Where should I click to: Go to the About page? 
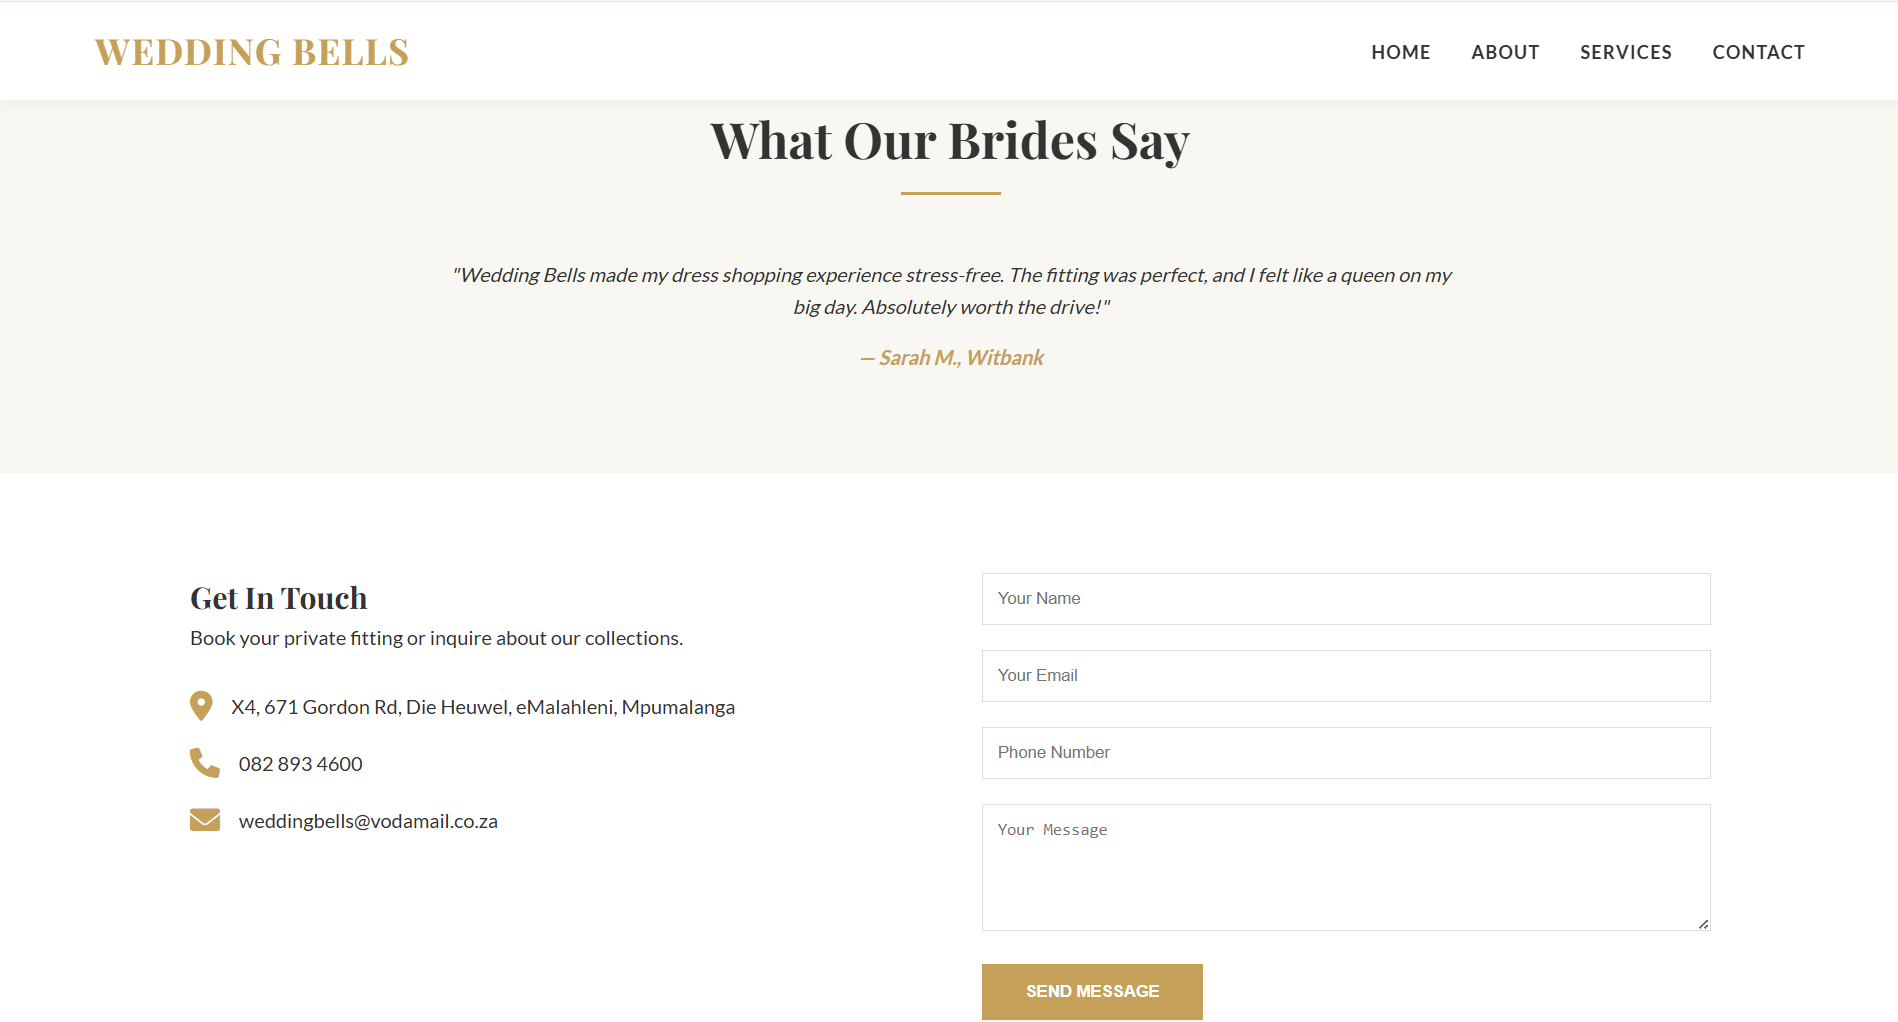1504,52
